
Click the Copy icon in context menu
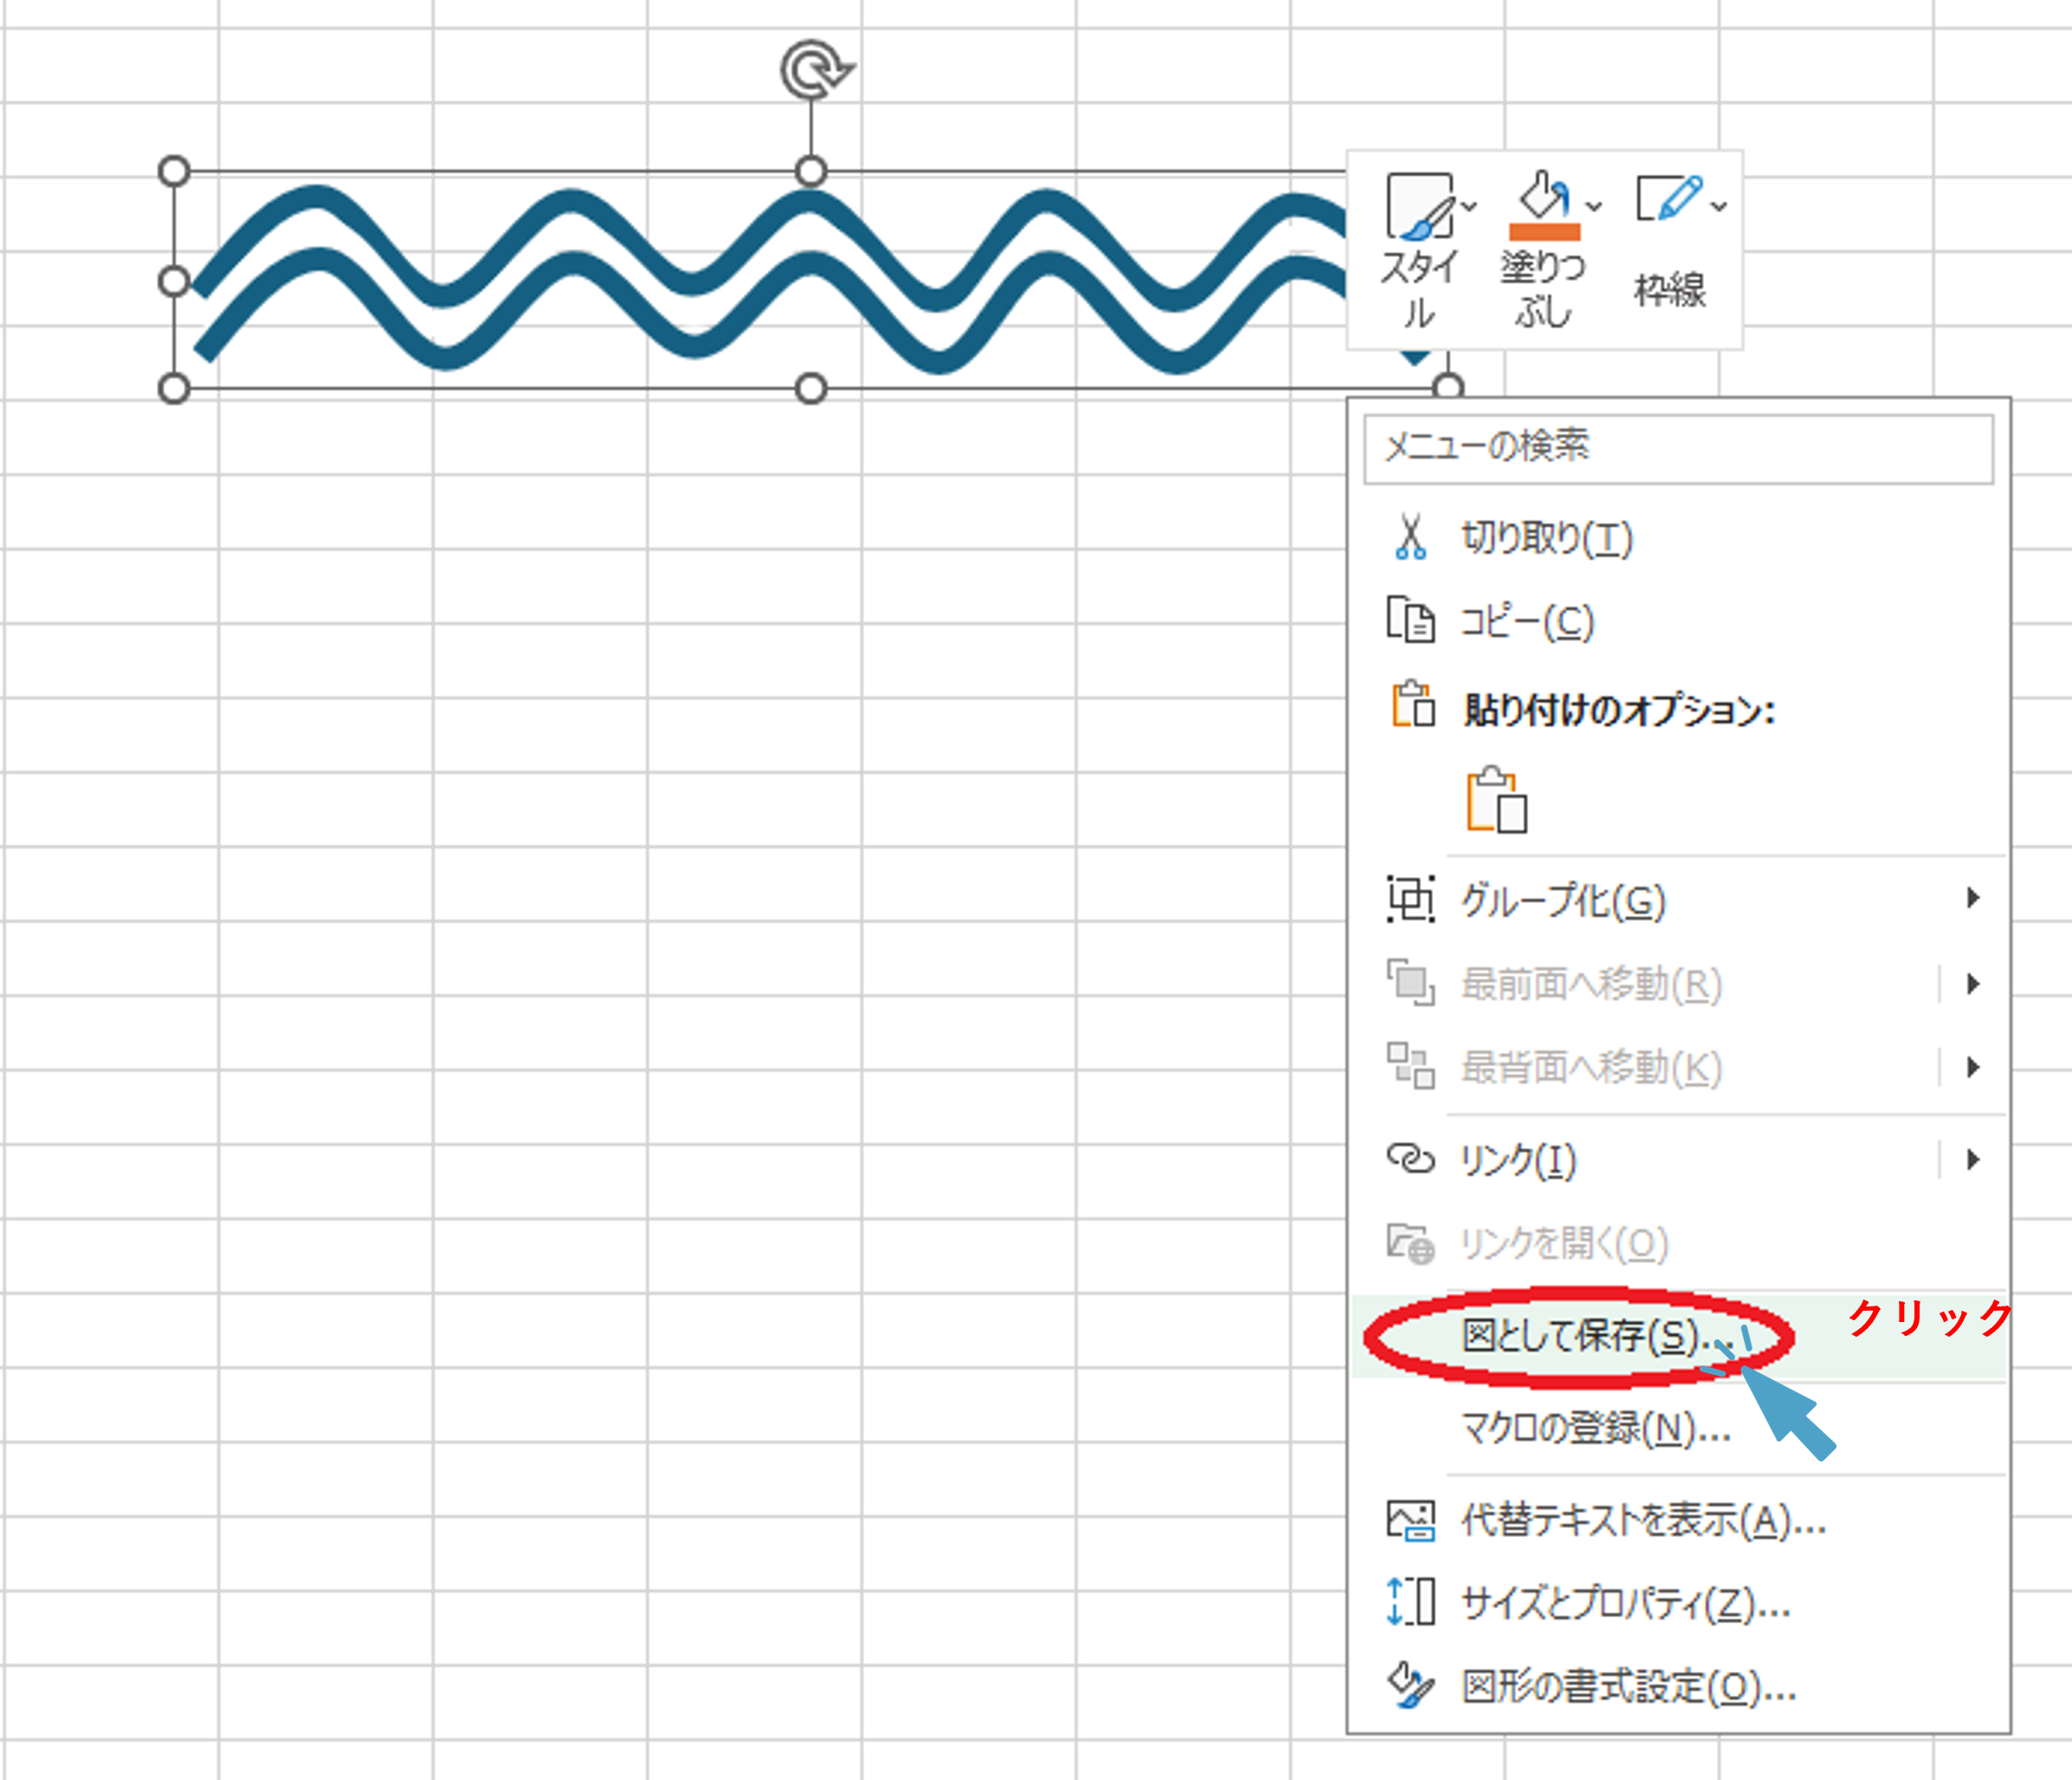click(1410, 620)
